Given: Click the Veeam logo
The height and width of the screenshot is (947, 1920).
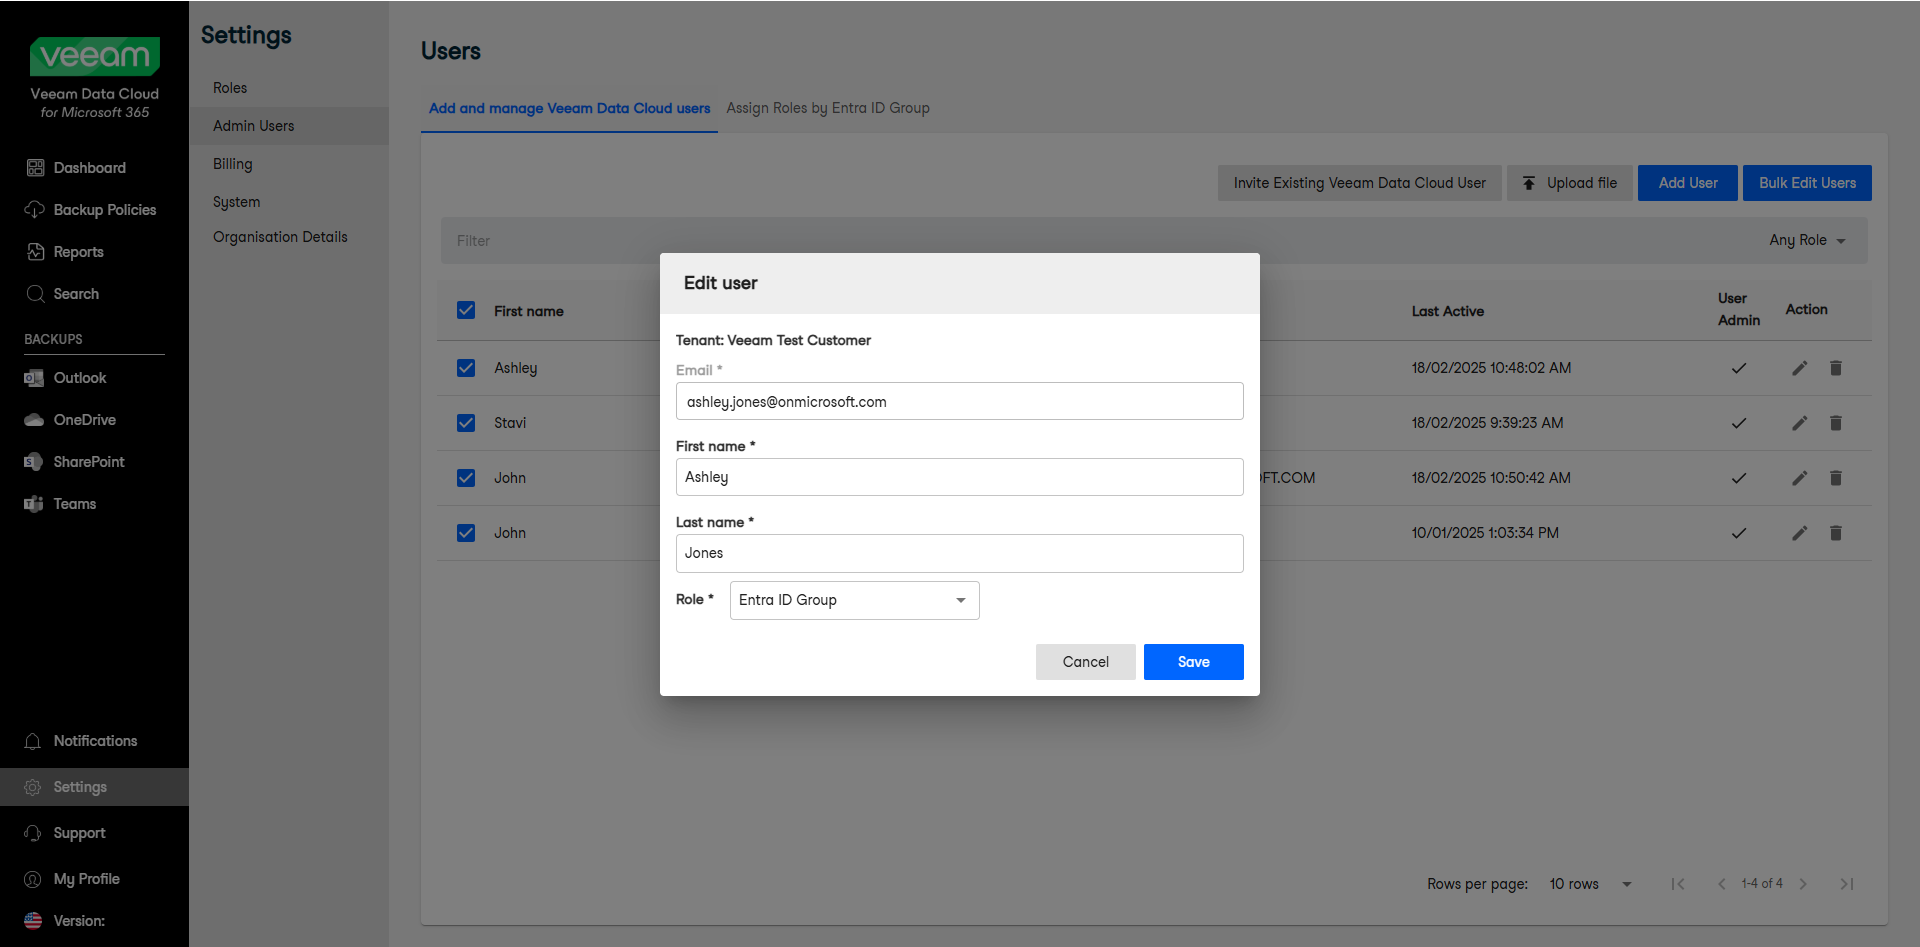Looking at the screenshot, I should pyautogui.click(x=95, y=56).
